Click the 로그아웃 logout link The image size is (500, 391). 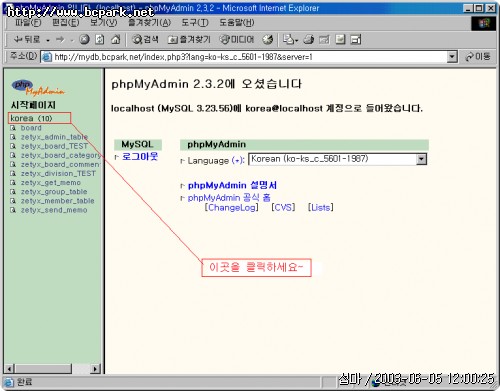(x=140, y=156)
